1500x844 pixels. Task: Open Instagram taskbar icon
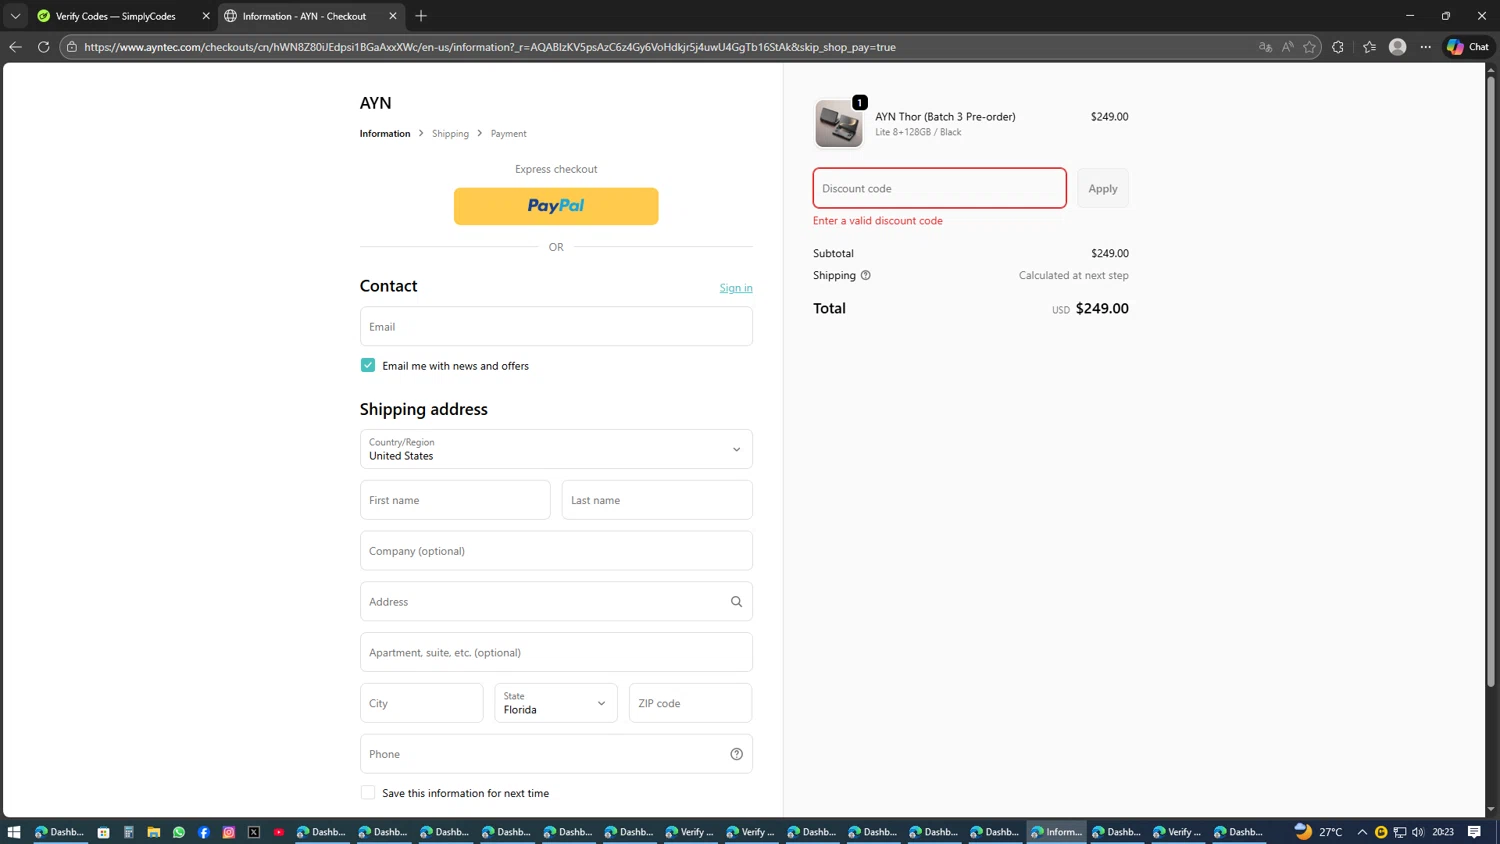point(229,832)
